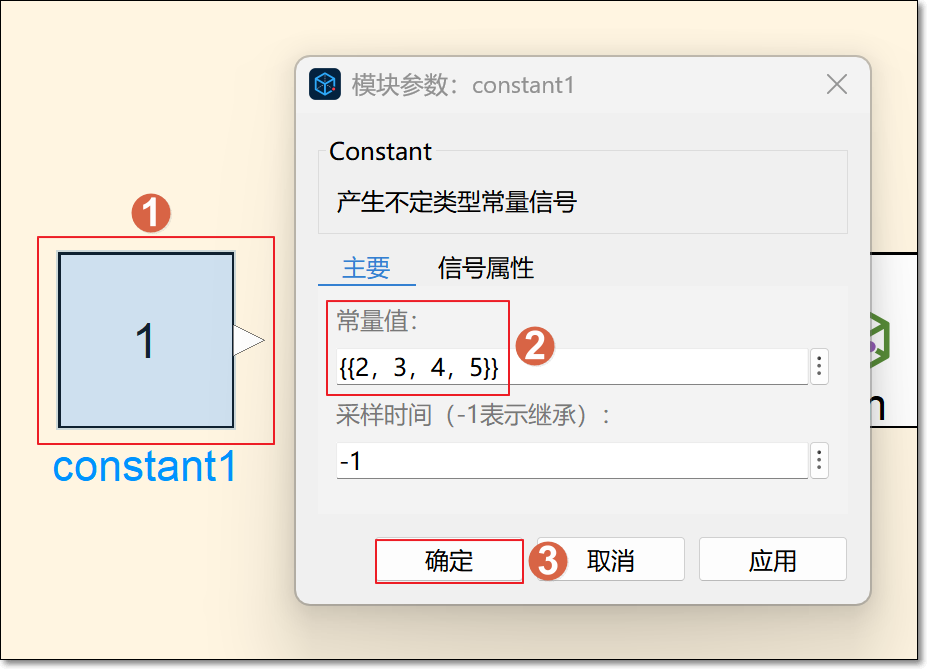
Task: Click the red number 1 annotation marker
Action: [x=151, y=213]
